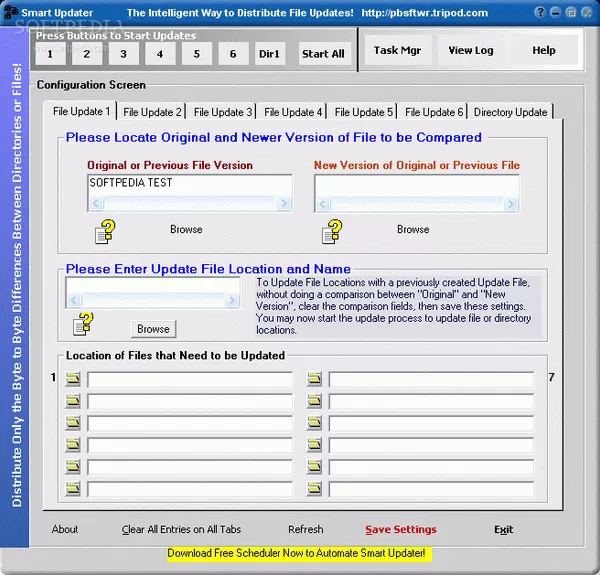Browse for the Original or Previous file
The width and height of the screenshot is (600, 575).
(x=186, y=230)
